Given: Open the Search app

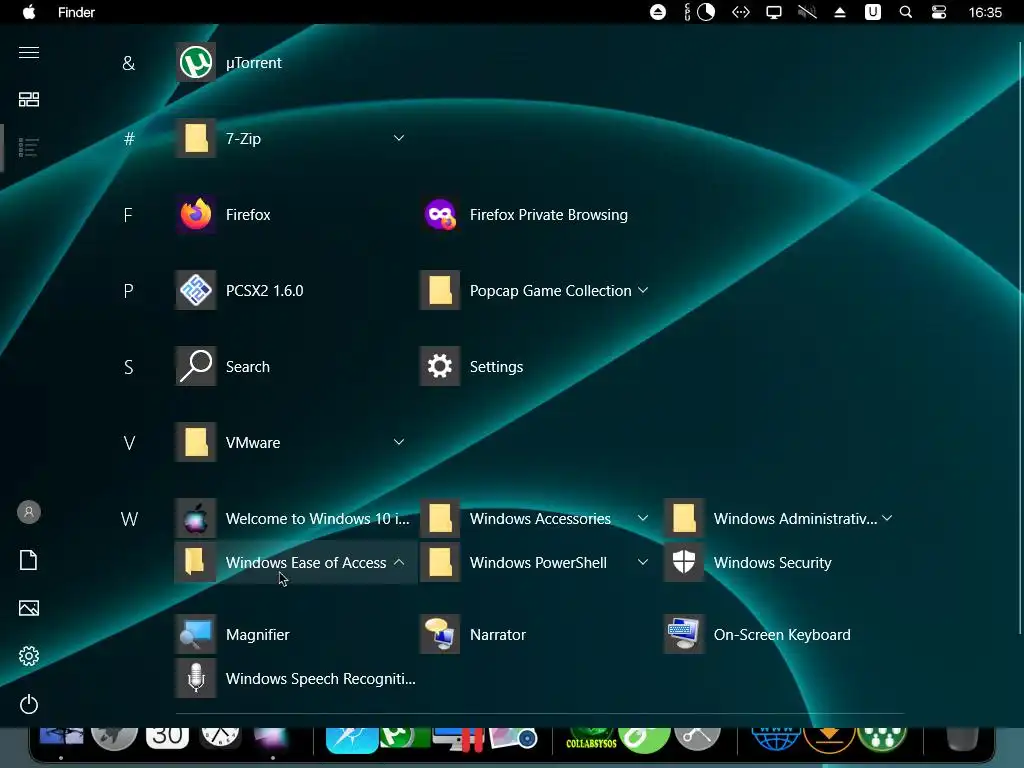Looking at the screenshot, I should tap(223, 366).
